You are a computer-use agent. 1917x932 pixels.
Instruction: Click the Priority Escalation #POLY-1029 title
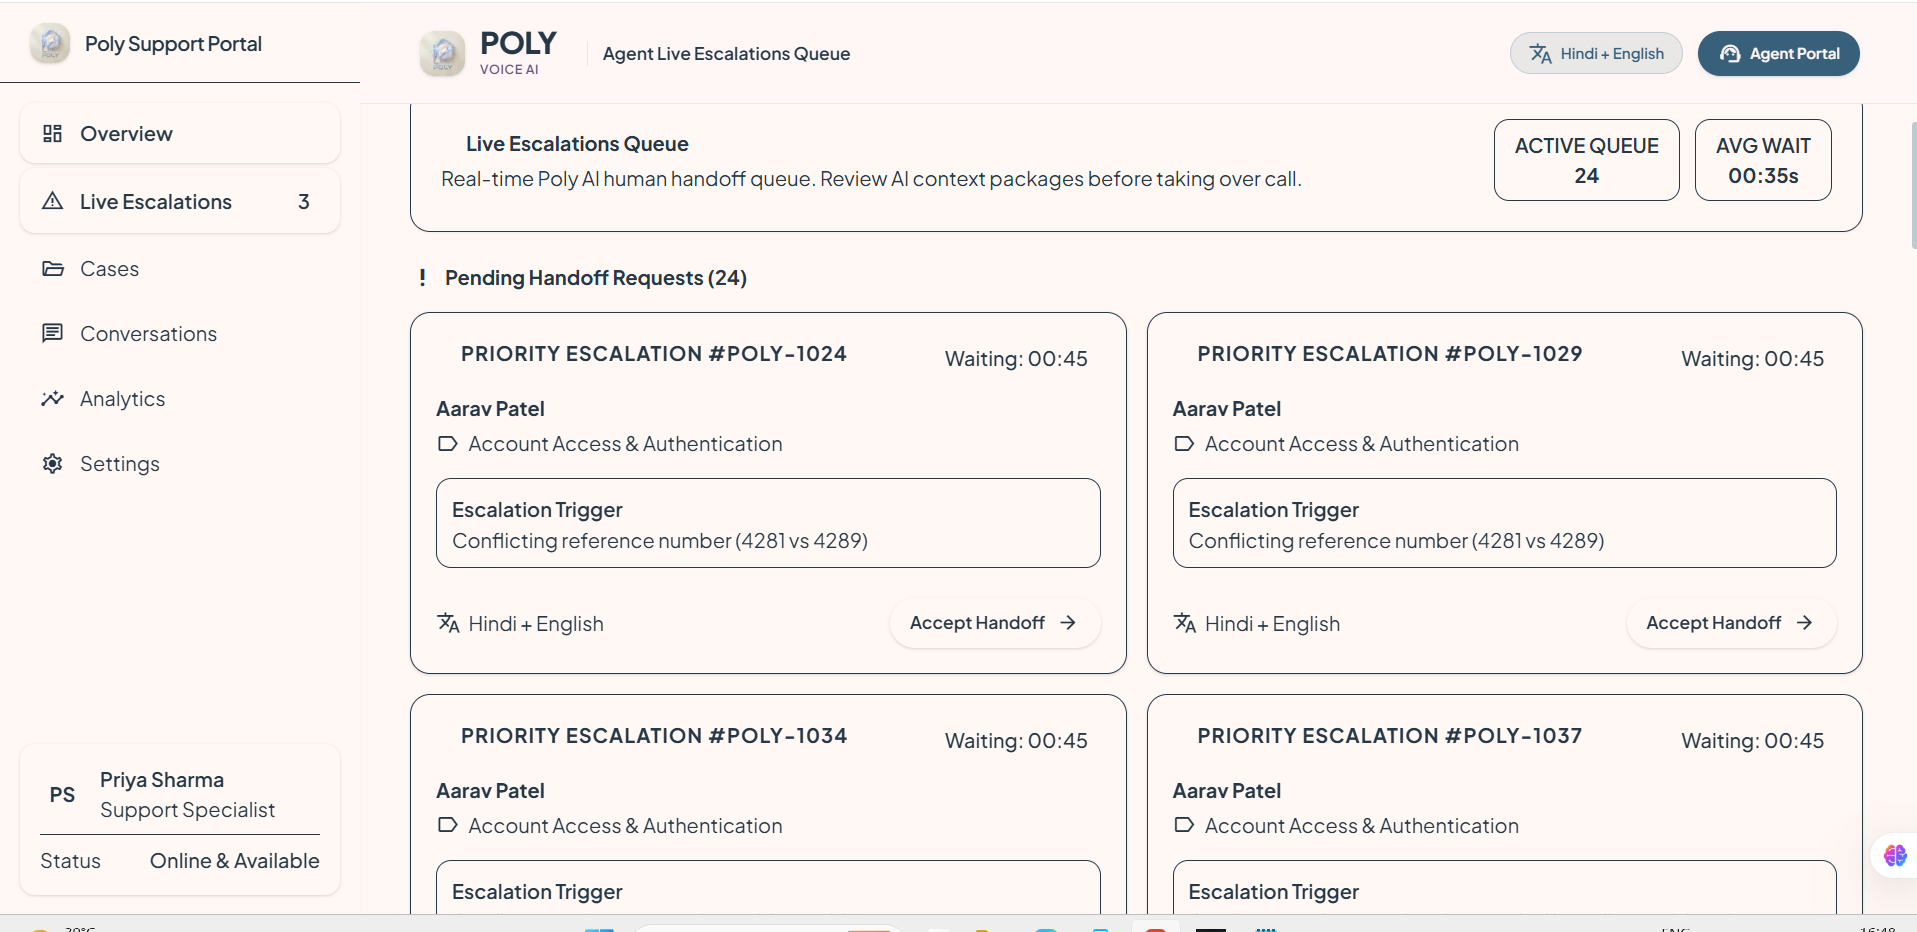pyautogui.click(x=1390, y=353)
